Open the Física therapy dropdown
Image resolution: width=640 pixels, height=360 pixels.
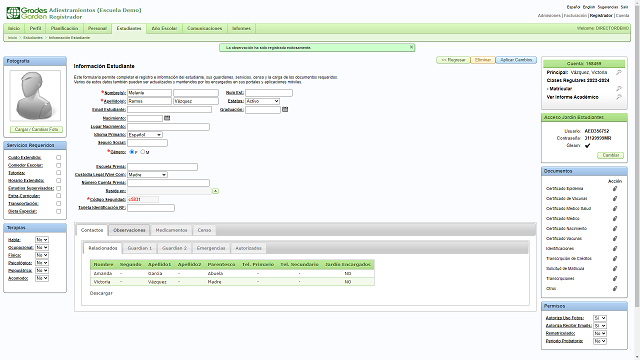pos(42,255)
